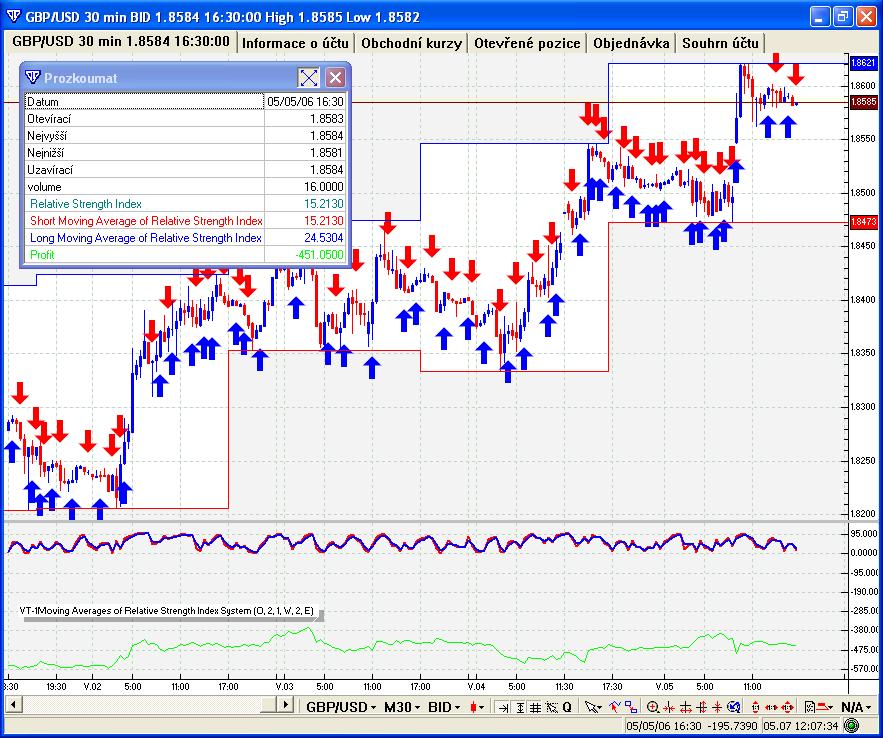Click the status bar date 05/05/06 16:30
The height and width of the screenshot is (738, 883).
coord(663,726)
